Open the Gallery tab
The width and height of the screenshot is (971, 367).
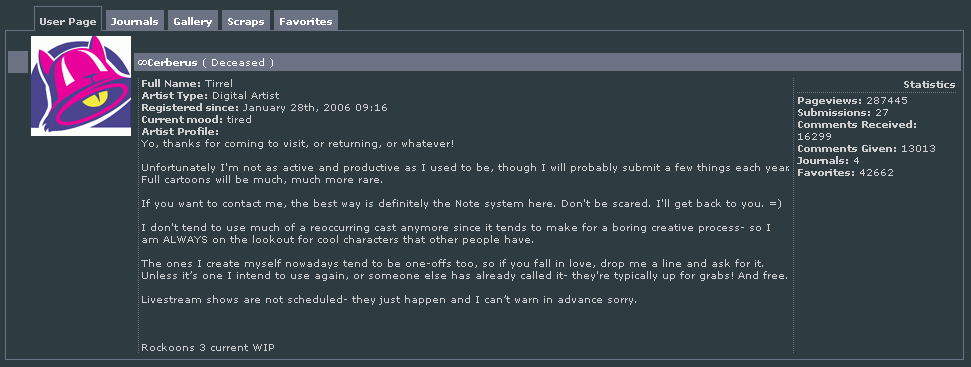pyautogui.click(x=193, y=20)
